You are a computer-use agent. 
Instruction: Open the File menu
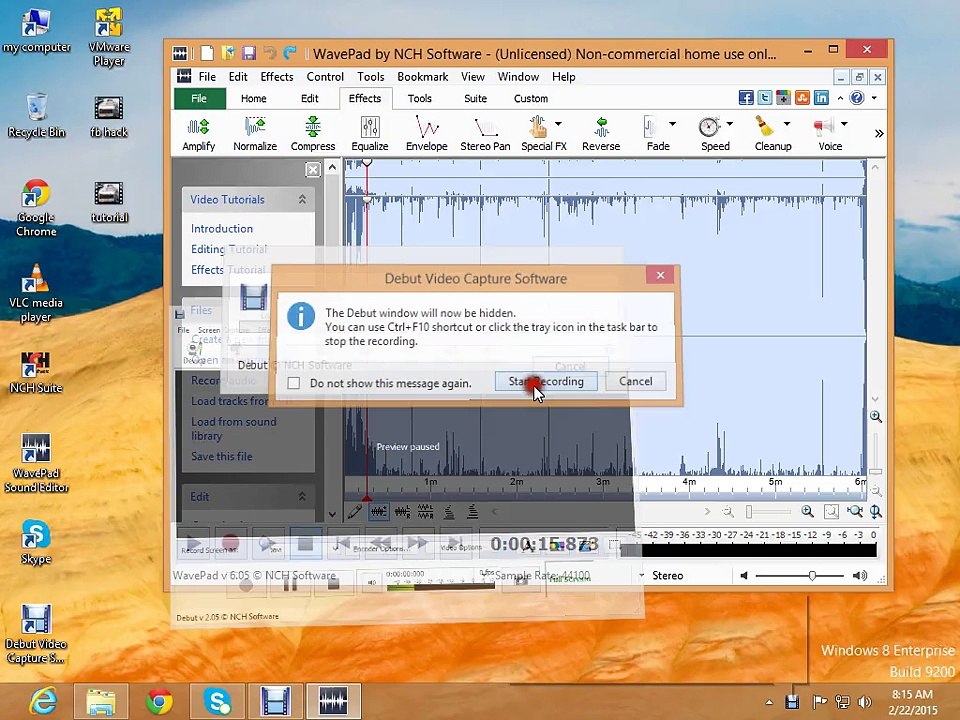point(207,77)
